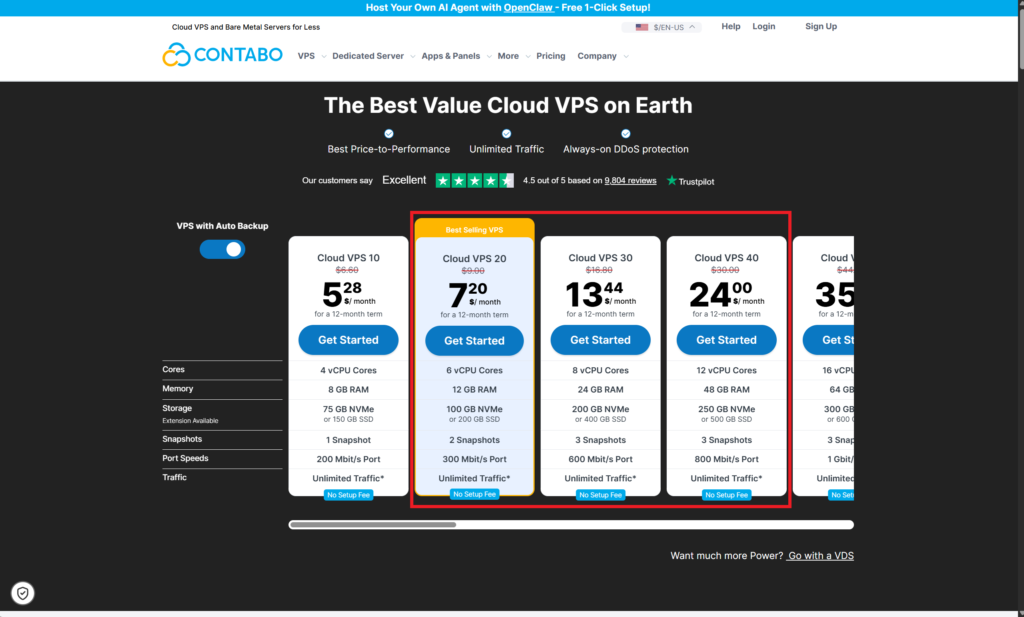Click the Best Price-to-Performance checkmark icon
This screenshot has width=1024, height=617.
click(x=389, y=134)
